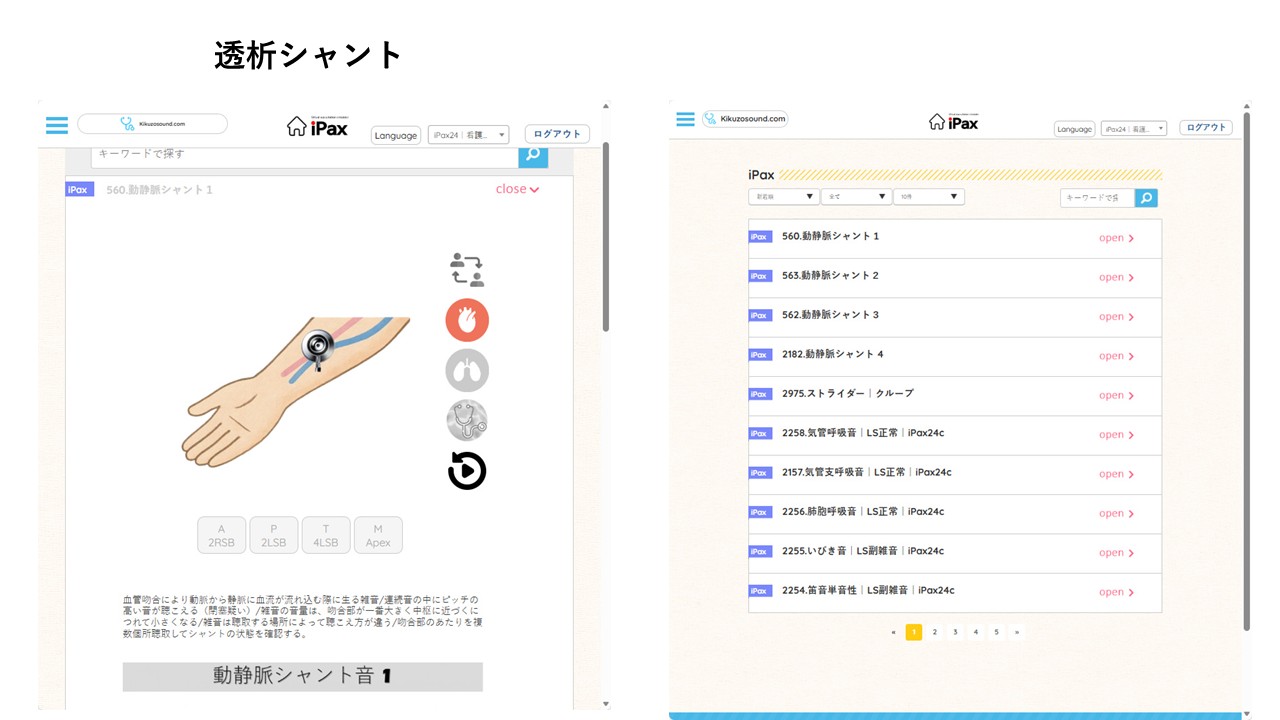1280x720 pixels.
Task: Go to page 2 in pagination
Action: coord(934,632)
